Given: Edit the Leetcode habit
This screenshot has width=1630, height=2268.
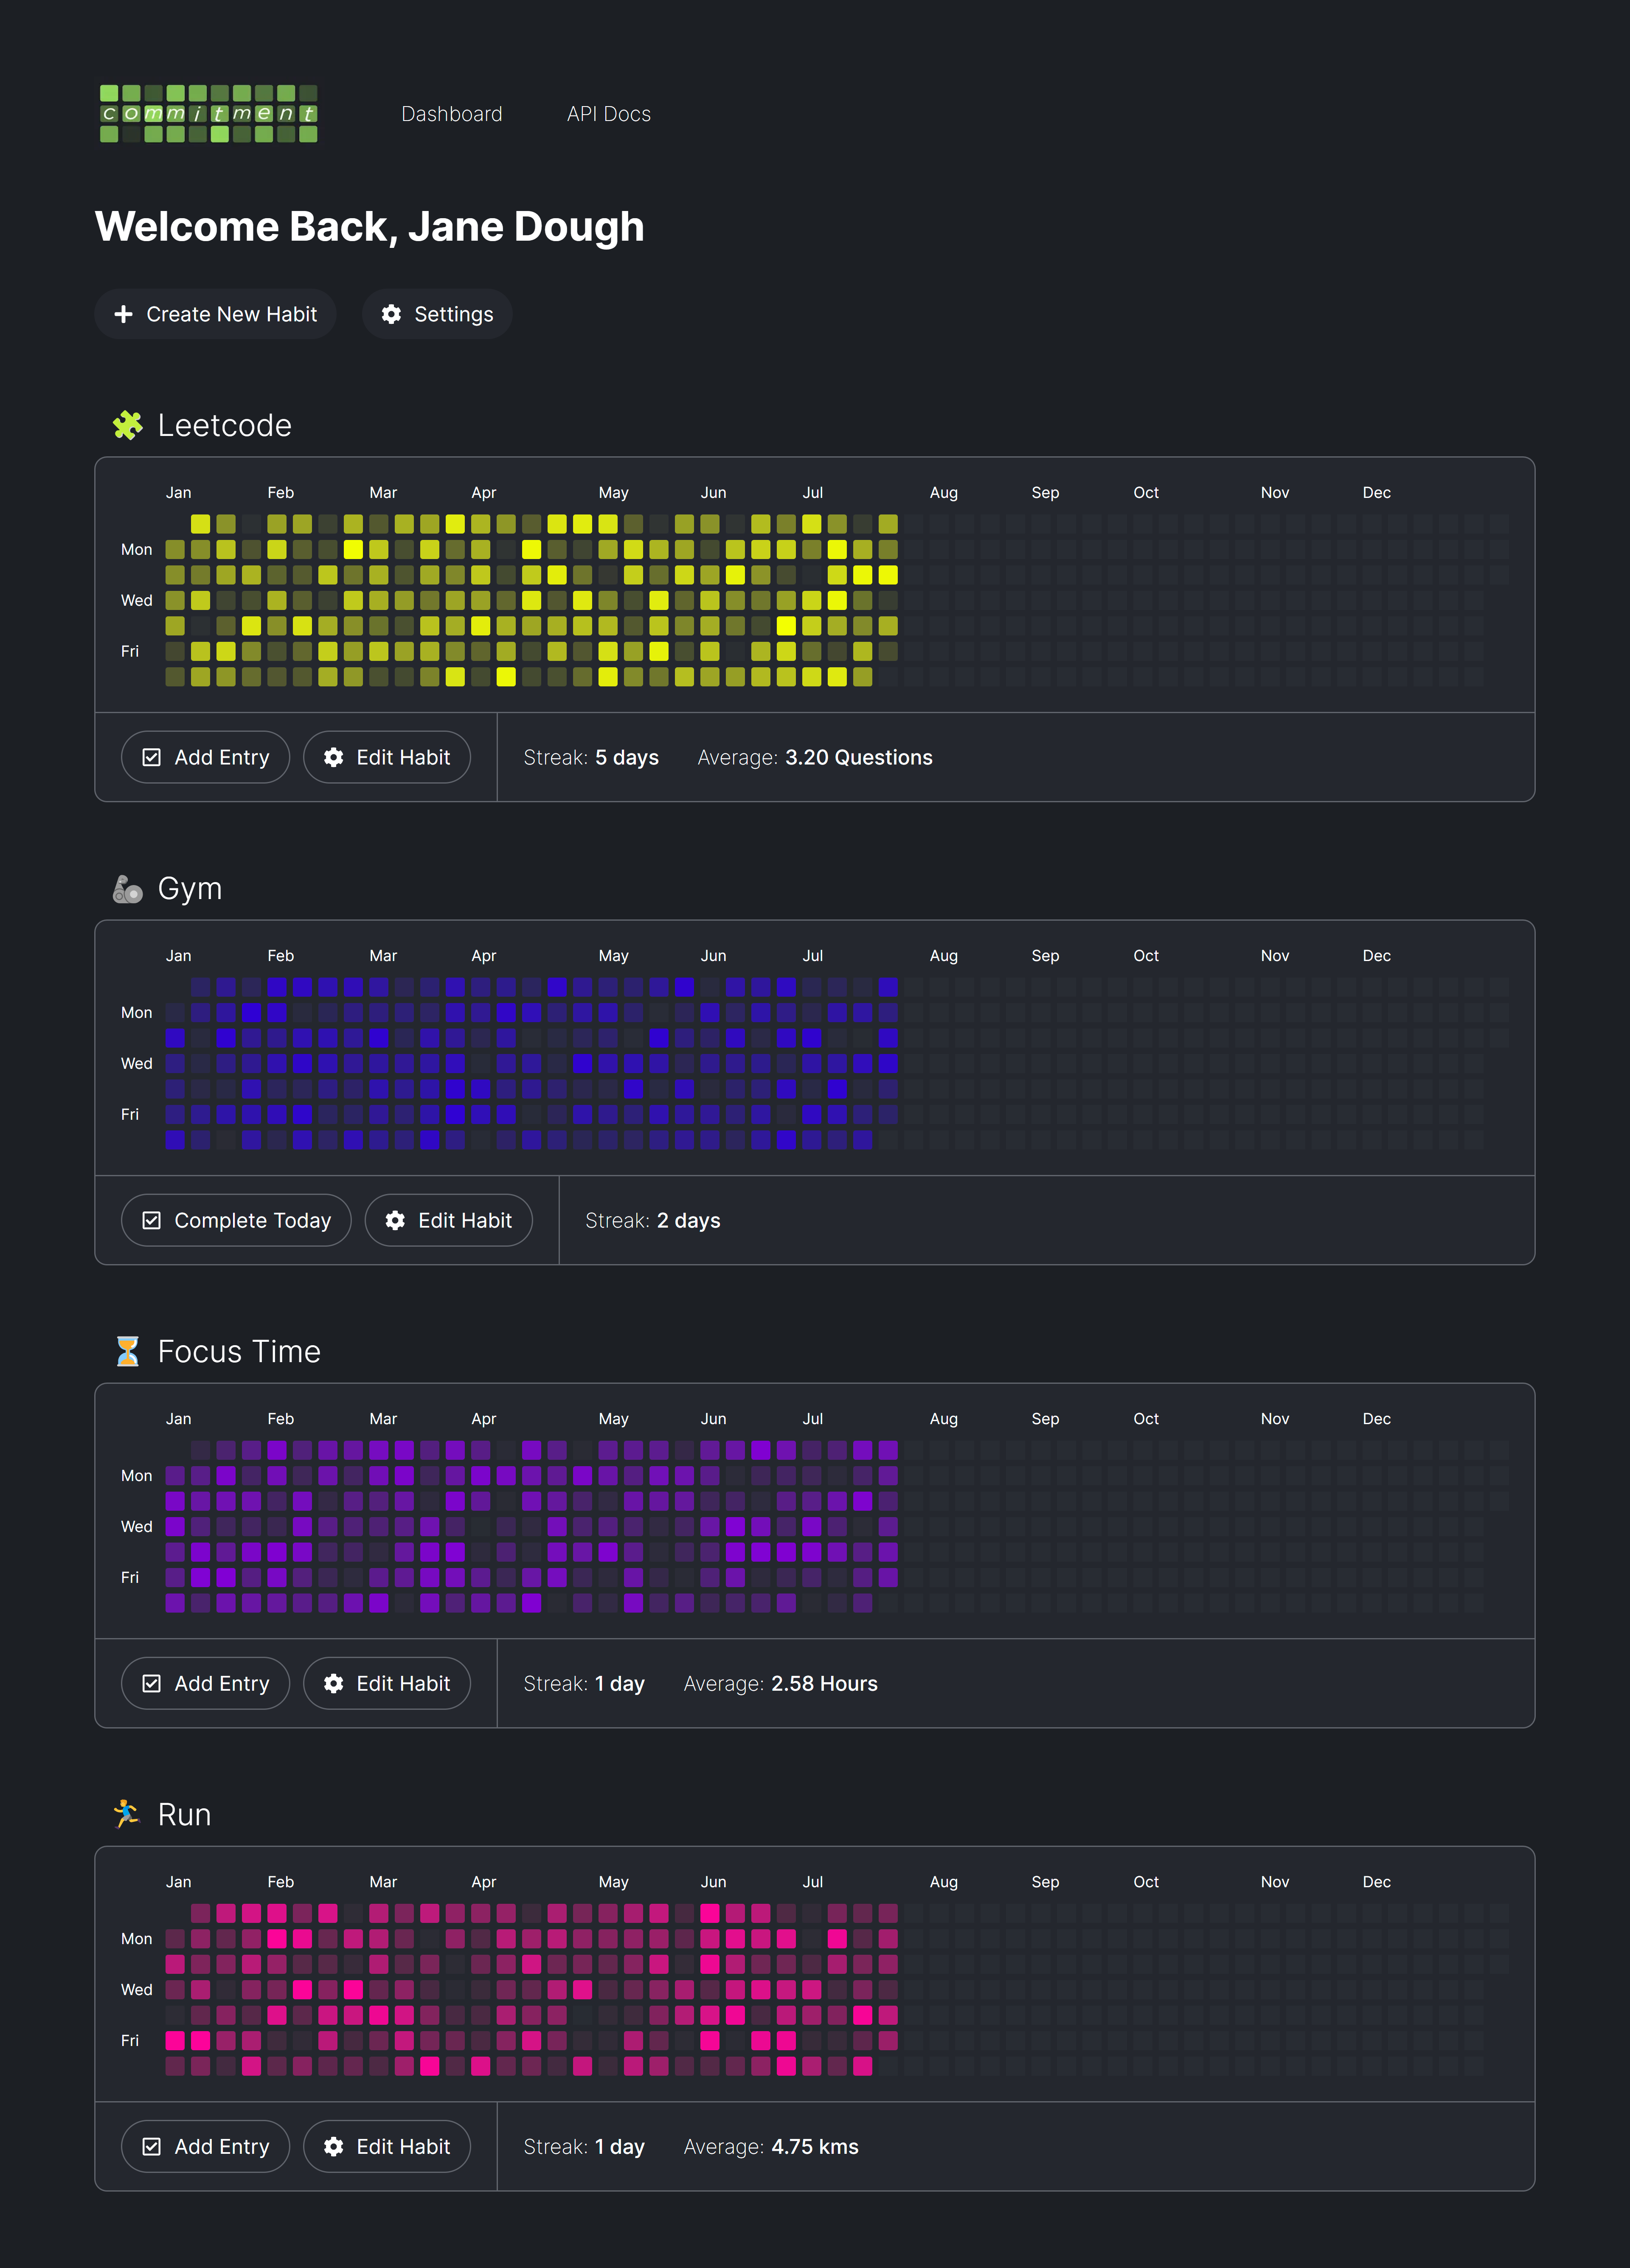Looking at the screenshot, I should coord(387,757).
